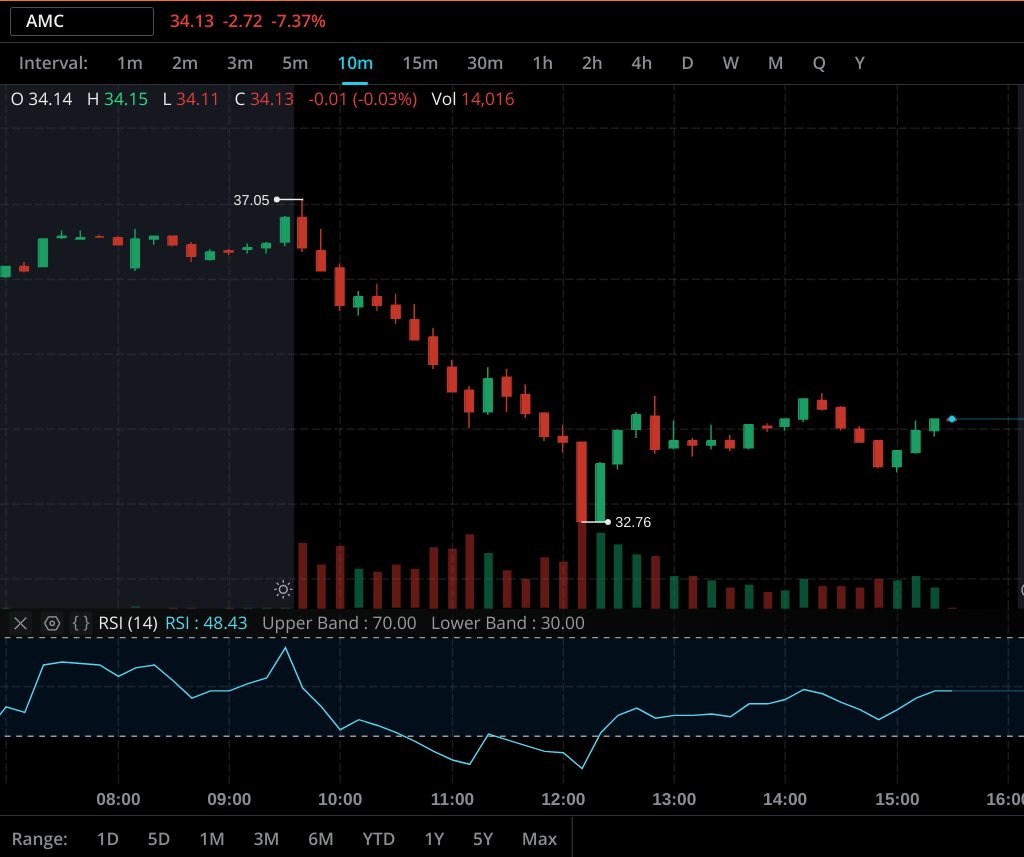Click the -2.72 price change in header
This screenshot has width=1024, height=857.
[242, 21]
